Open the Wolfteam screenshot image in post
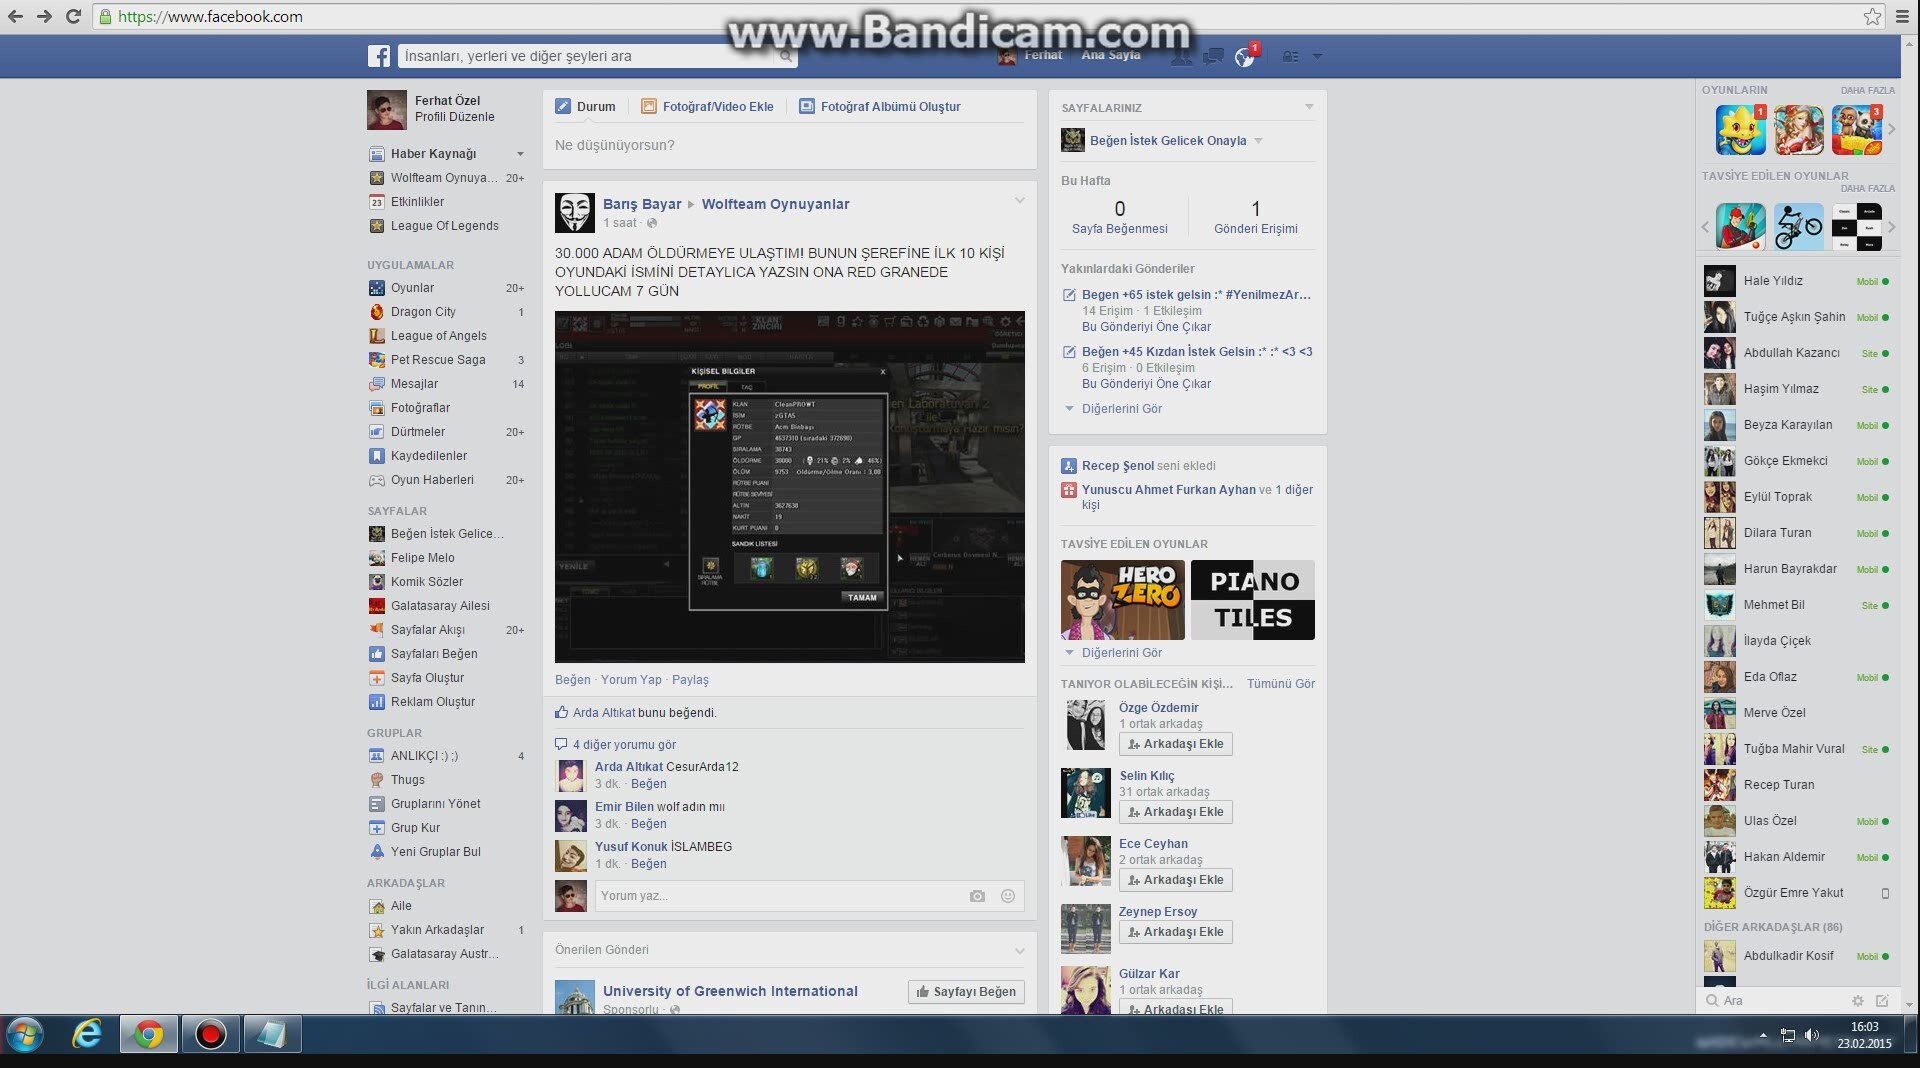 click(x=790, y=487)
